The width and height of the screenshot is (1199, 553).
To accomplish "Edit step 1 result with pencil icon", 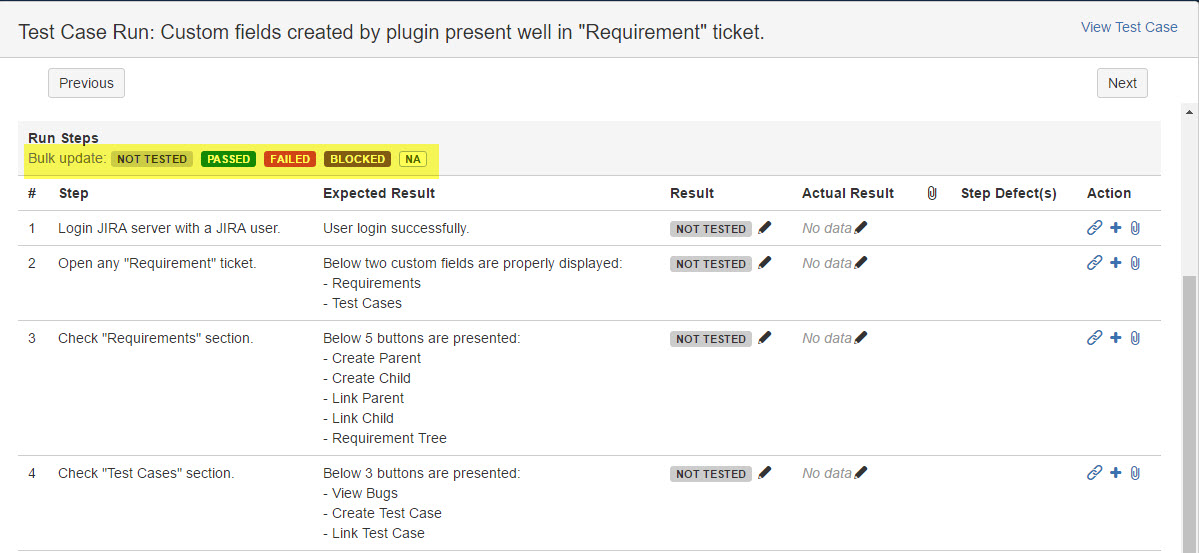I will pos(765,228).
